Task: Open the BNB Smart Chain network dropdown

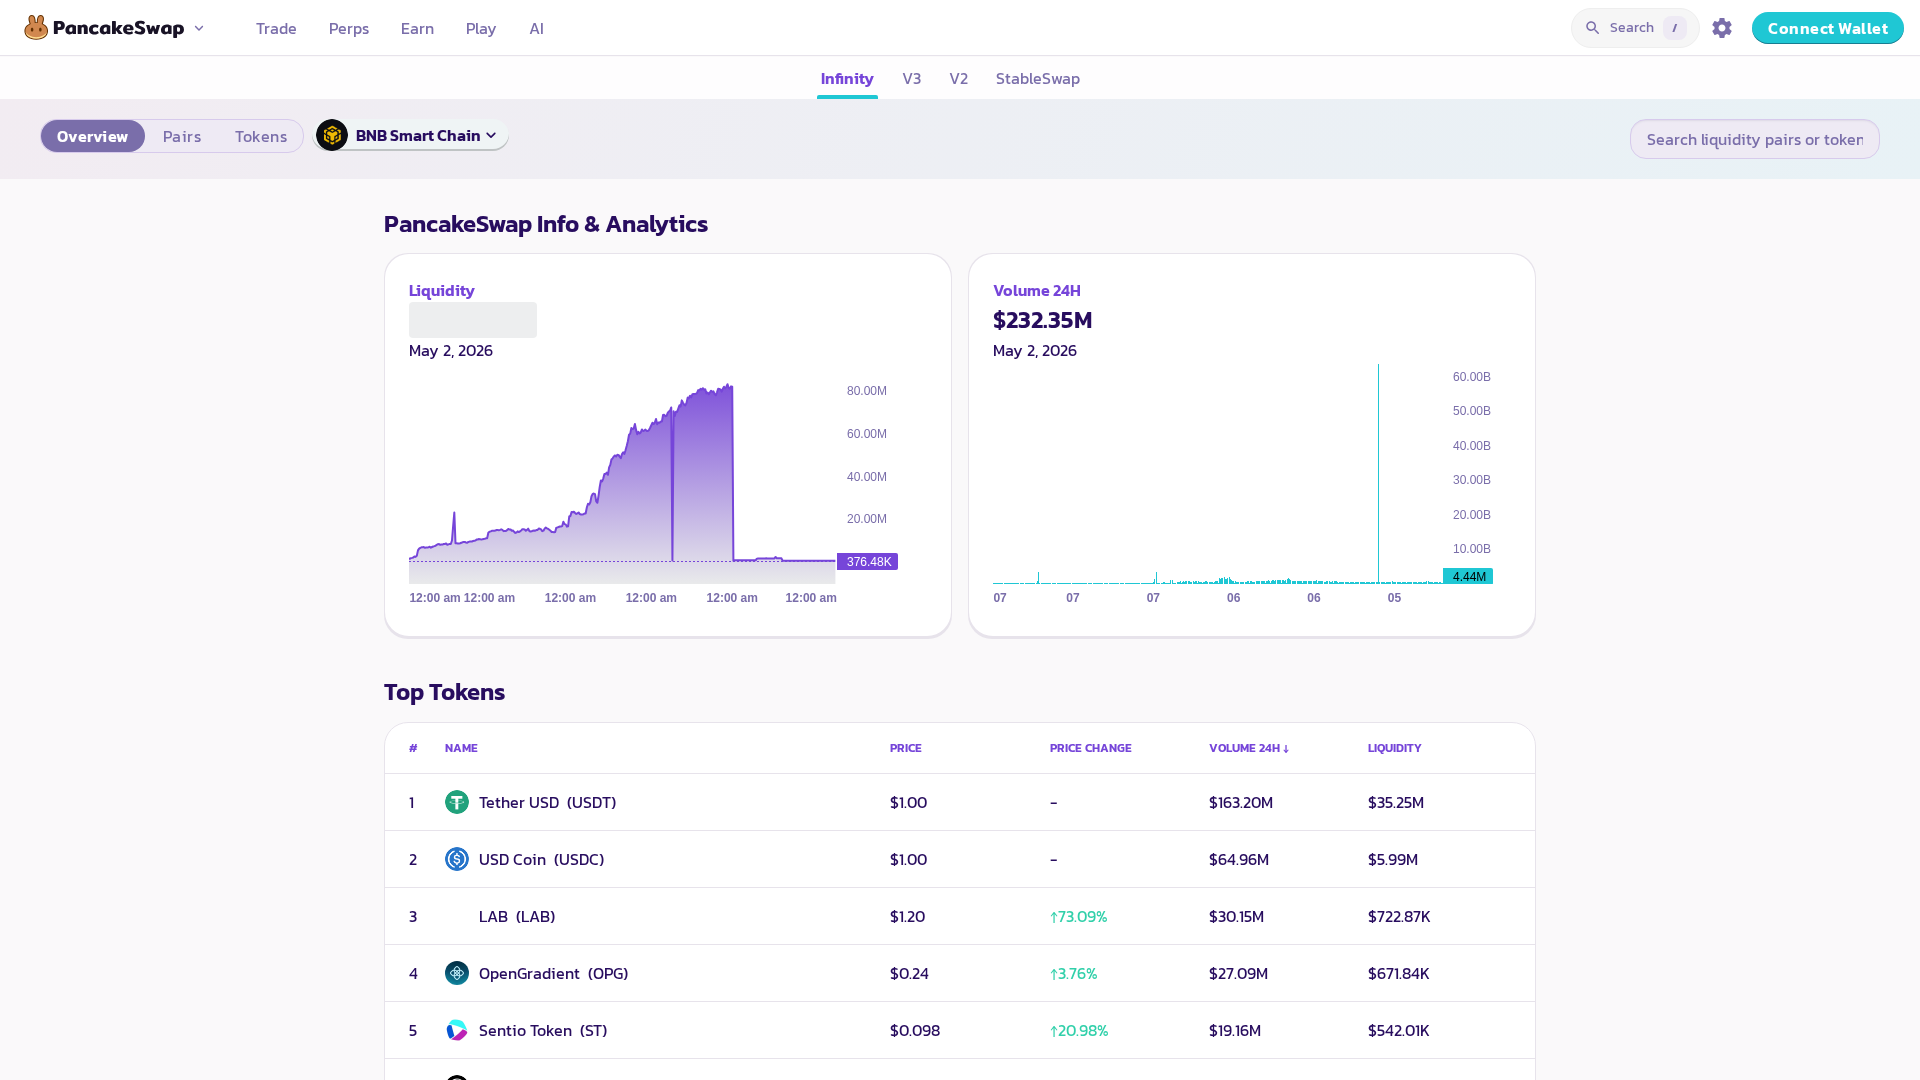Action: (x=411, y=135)
